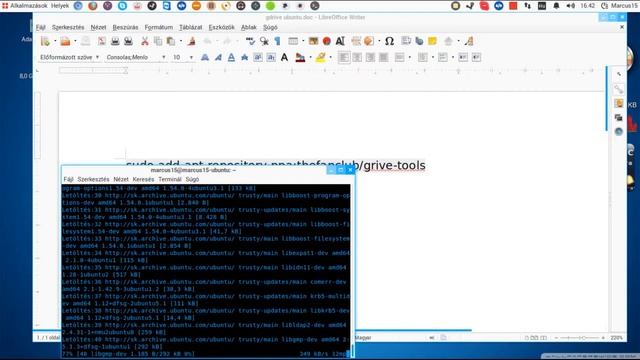Click the Insert Text Box icon

point(340,41)
